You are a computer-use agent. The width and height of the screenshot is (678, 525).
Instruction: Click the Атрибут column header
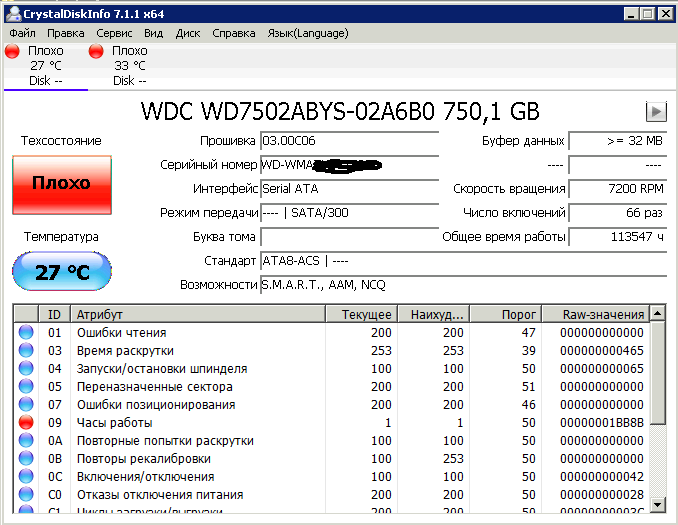click(198, 314)
